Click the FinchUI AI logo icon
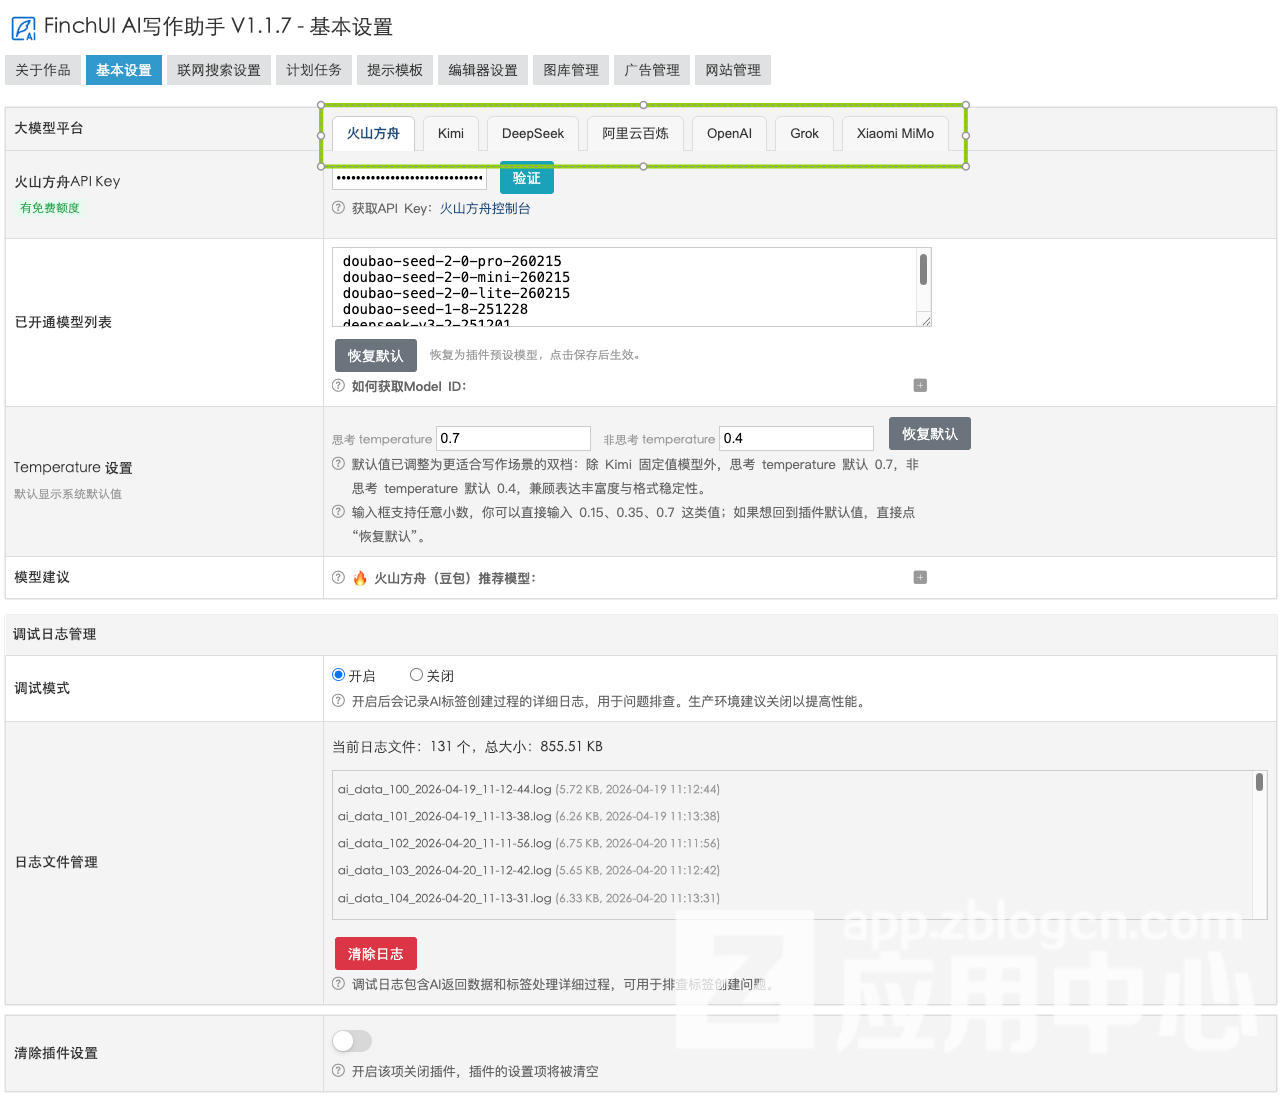Screen dimensions: 1283x1099 coord(23,28)
